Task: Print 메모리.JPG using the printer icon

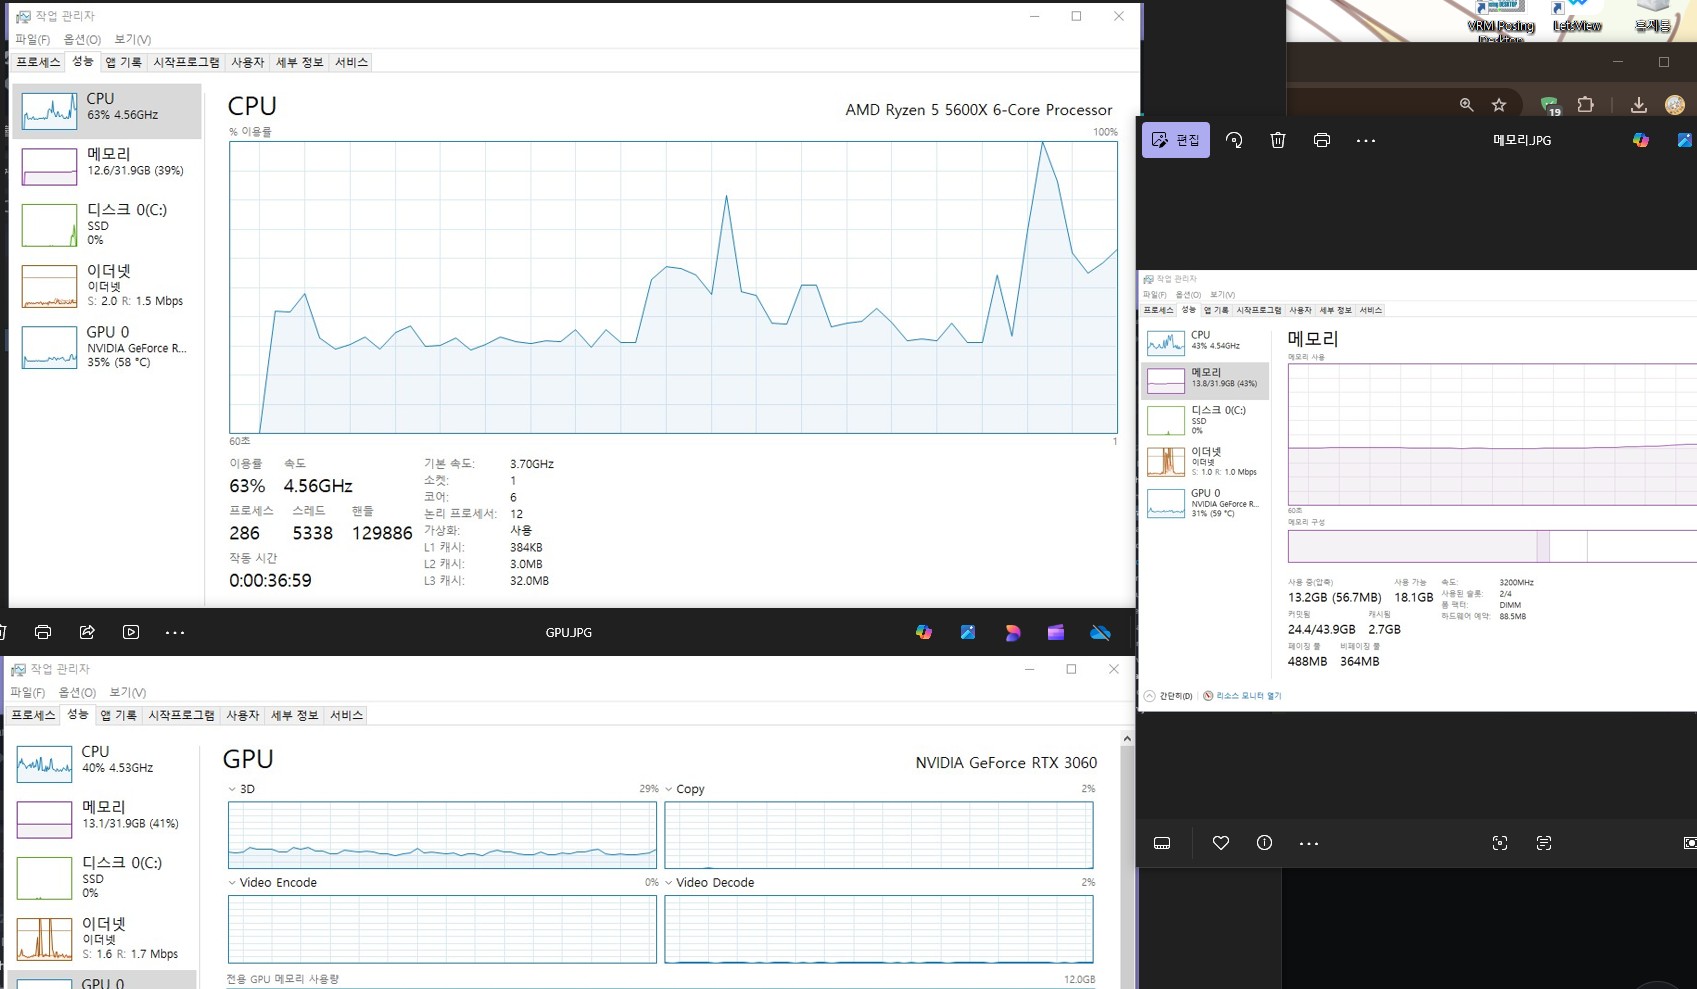Action: coord(1321,140)
